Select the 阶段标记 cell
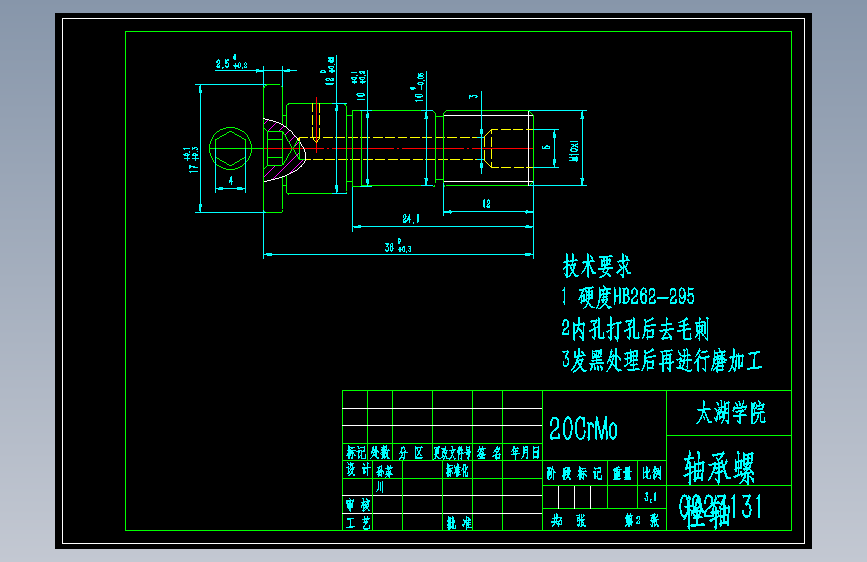Image resolution: width=867 pixels, height=562 pixels. click(x=575, y=473)
